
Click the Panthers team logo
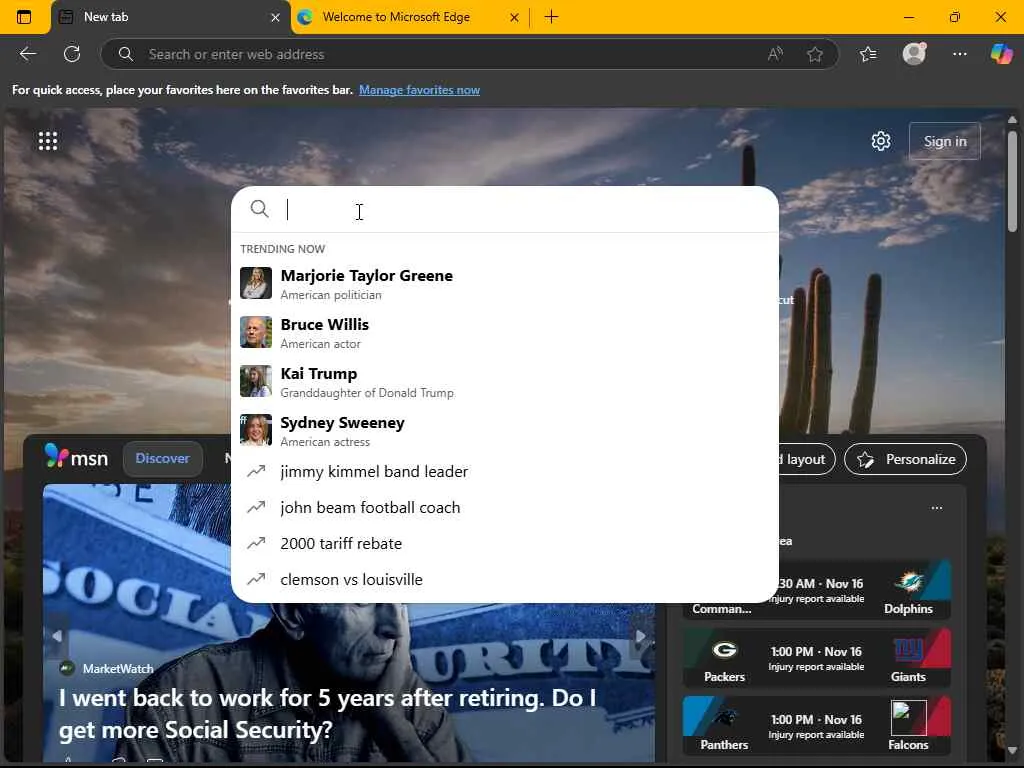pos(724,718)
